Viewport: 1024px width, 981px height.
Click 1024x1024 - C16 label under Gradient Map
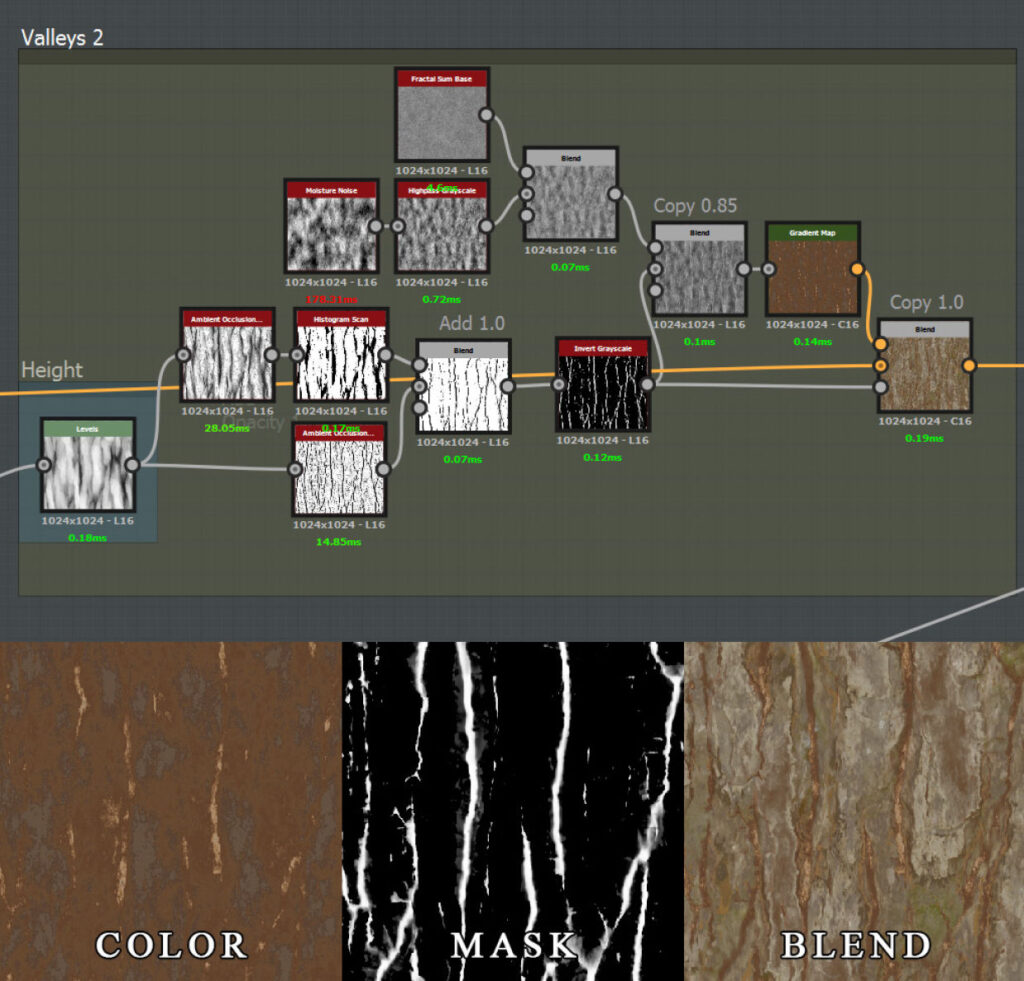812,325
